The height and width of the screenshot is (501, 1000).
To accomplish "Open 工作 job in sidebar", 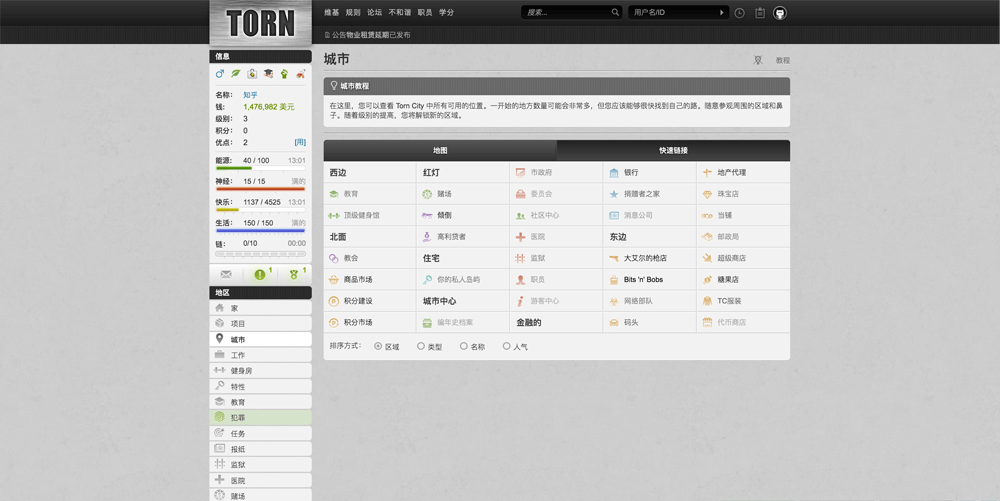I will click(260, 354).
